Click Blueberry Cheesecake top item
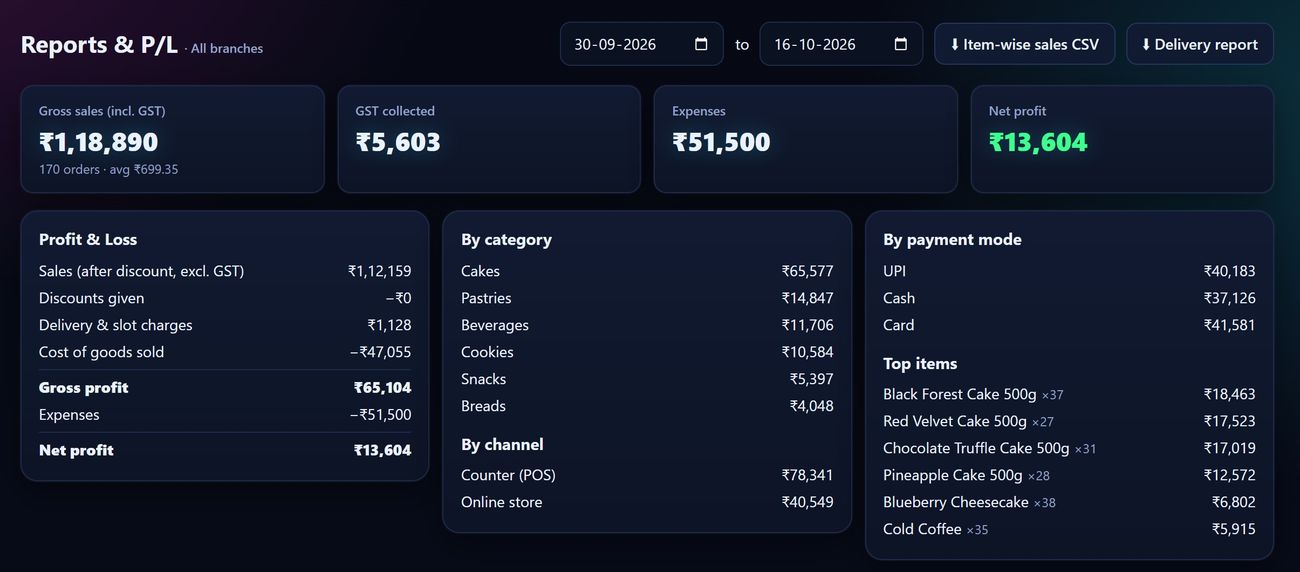1300x572 pixels. 956,502
